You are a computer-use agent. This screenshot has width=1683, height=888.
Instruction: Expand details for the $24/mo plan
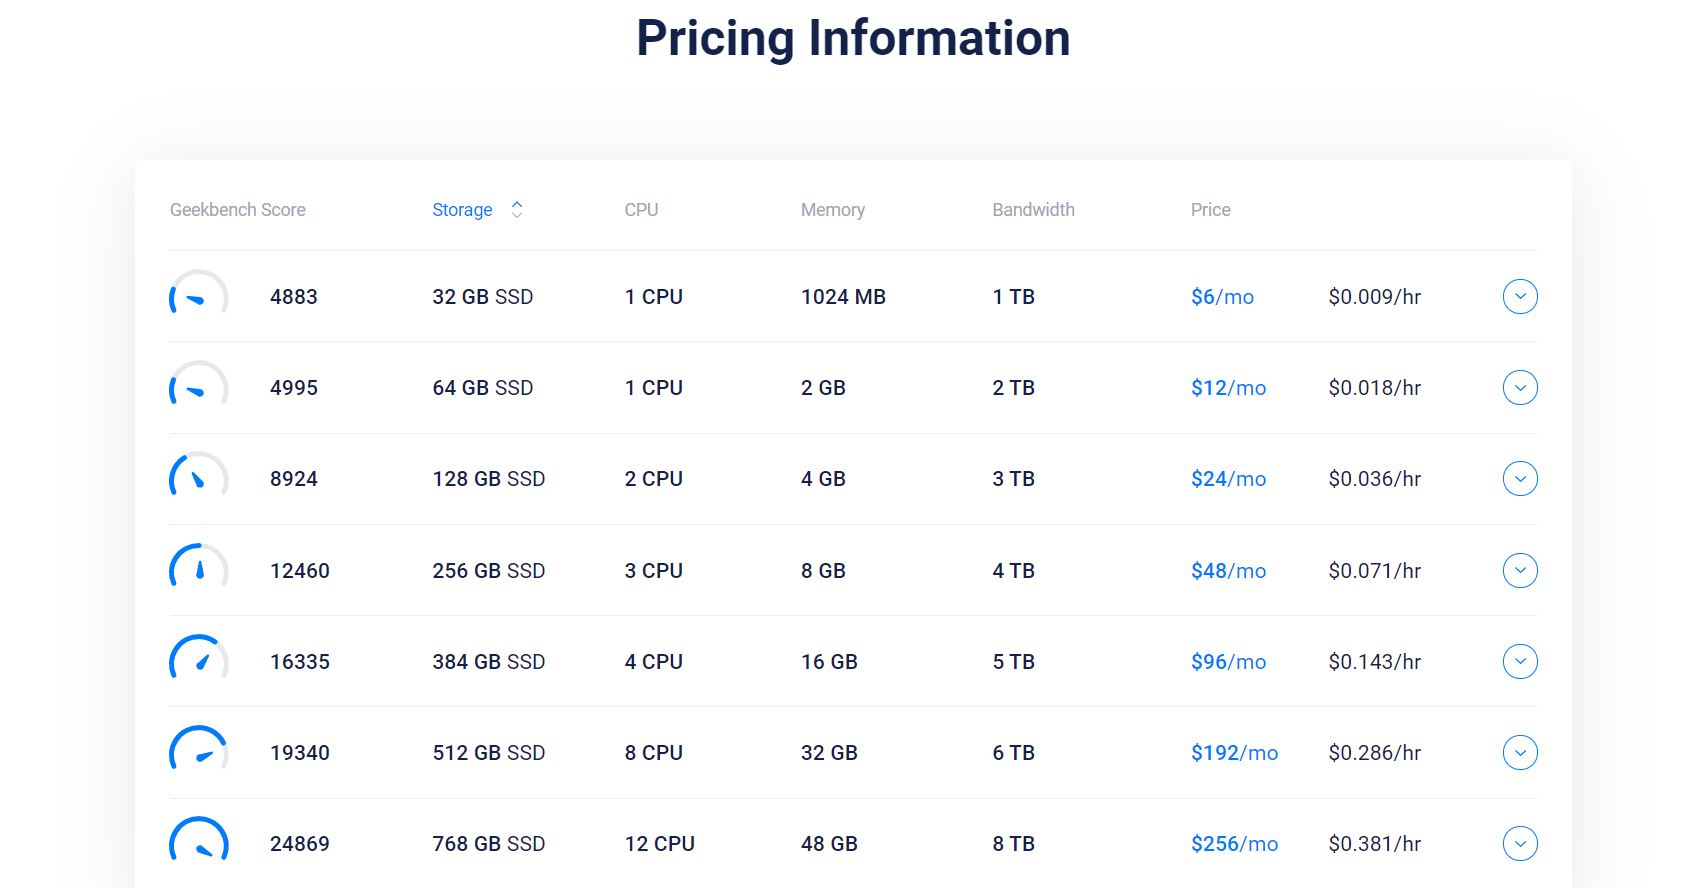pyautogui.click(x=1519, y=479)
